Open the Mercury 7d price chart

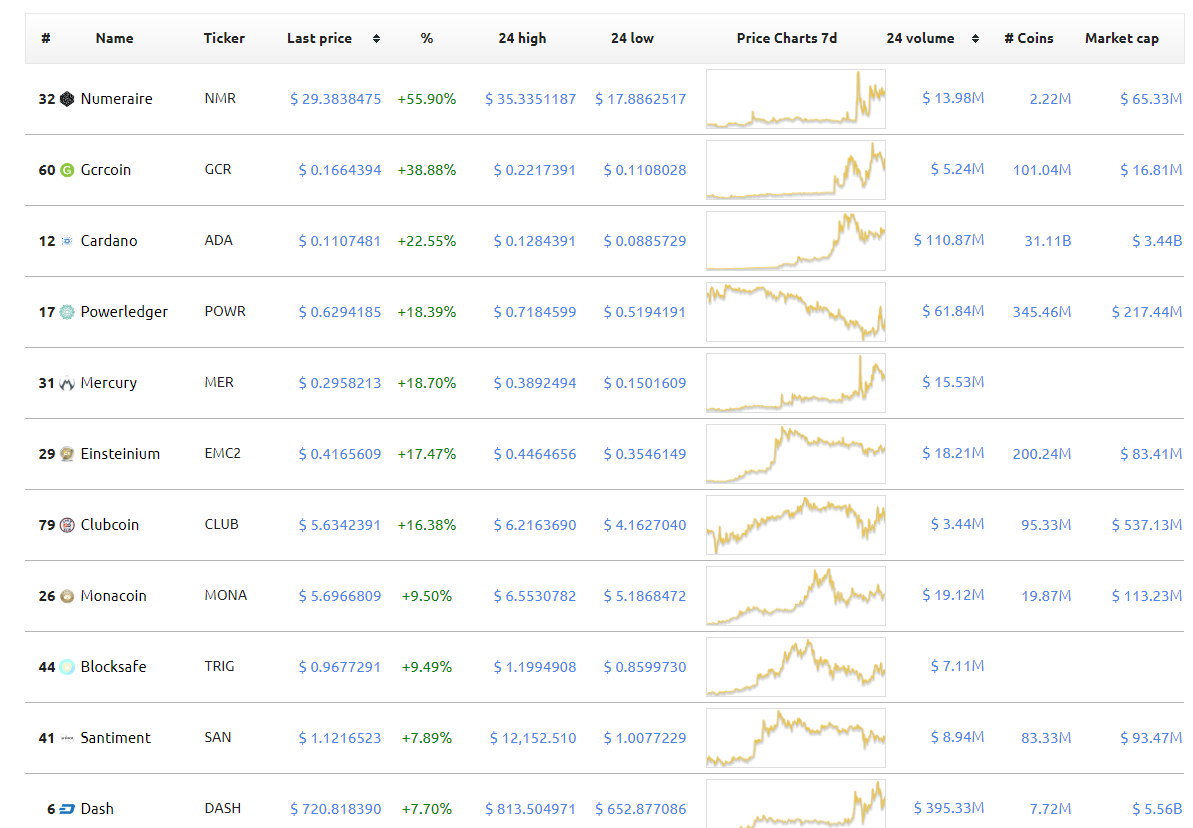pyautogui.click(x=796, y=383)
